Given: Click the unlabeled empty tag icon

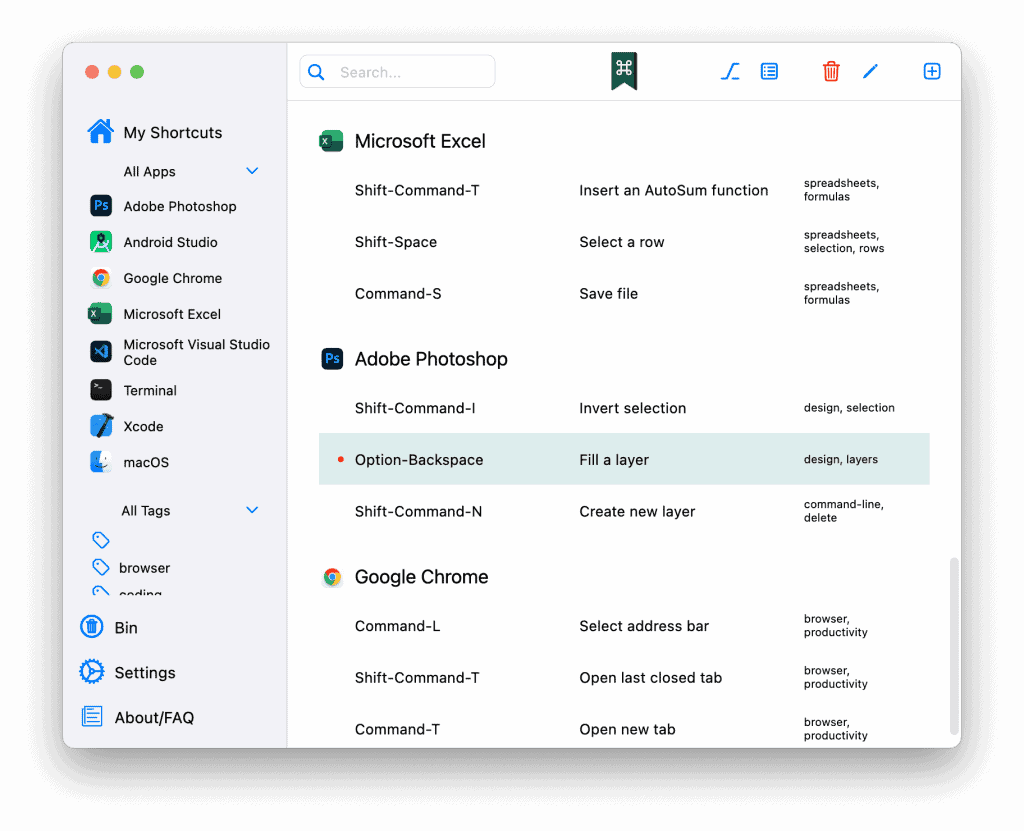Looking at the screenshot, I should pyautogui.click(x=101, y=540).
